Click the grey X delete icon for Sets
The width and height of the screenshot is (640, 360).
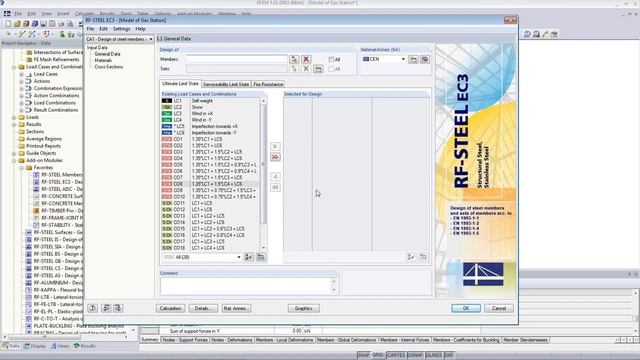click(x=306, y=69)
